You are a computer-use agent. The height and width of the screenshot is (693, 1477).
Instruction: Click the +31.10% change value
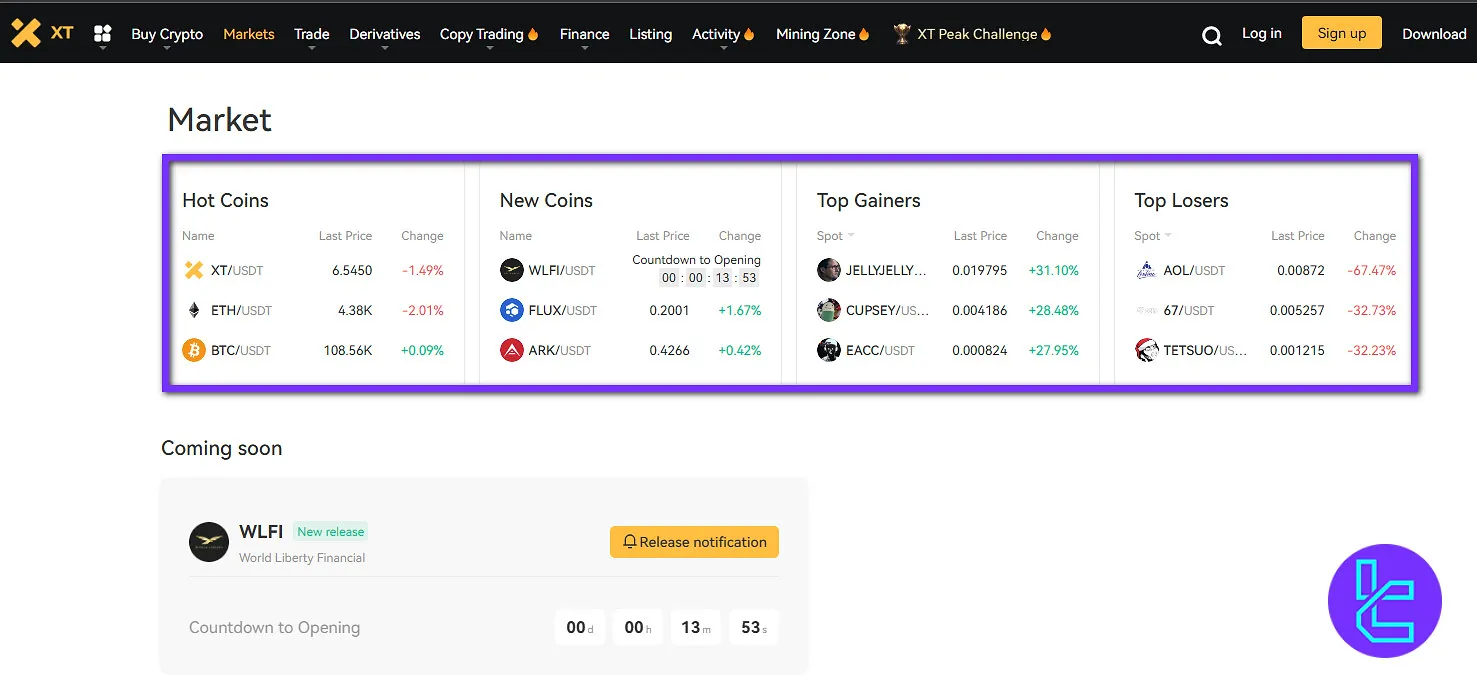pyautogui.click(x=1054, y=270)
